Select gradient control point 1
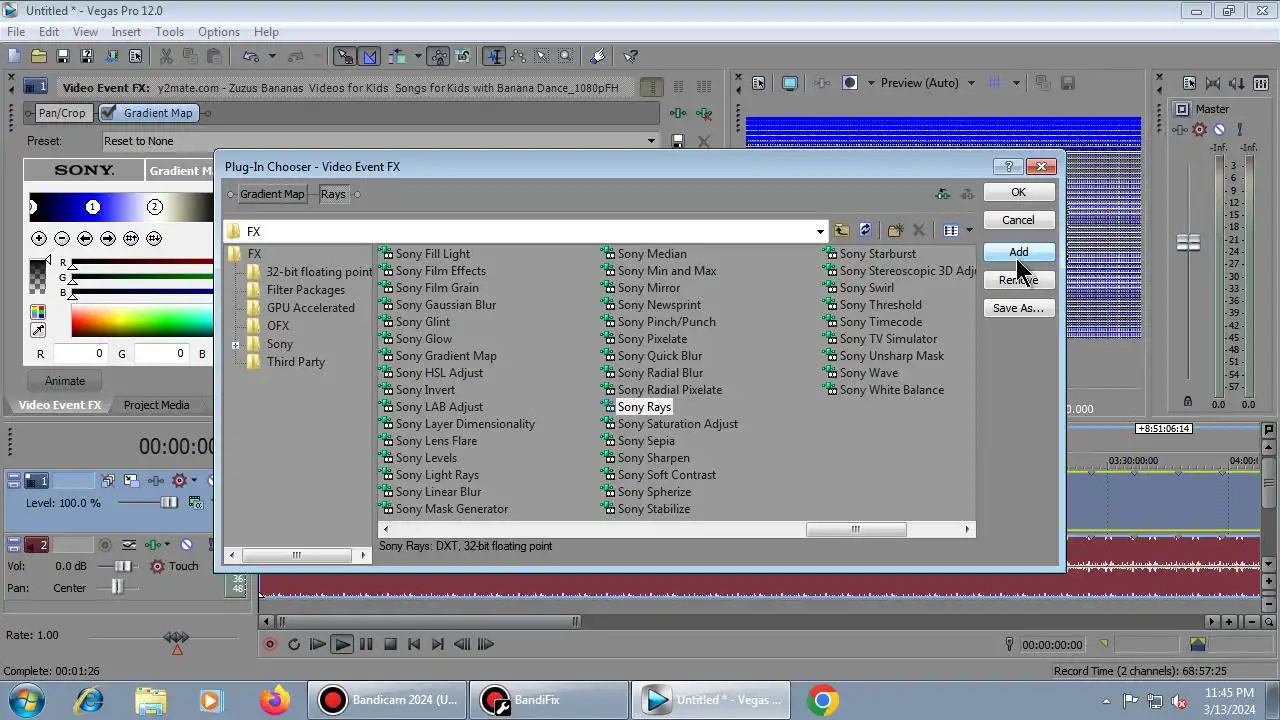Image resolution: width=1280 pixels, height=720 pixels. 93,207
